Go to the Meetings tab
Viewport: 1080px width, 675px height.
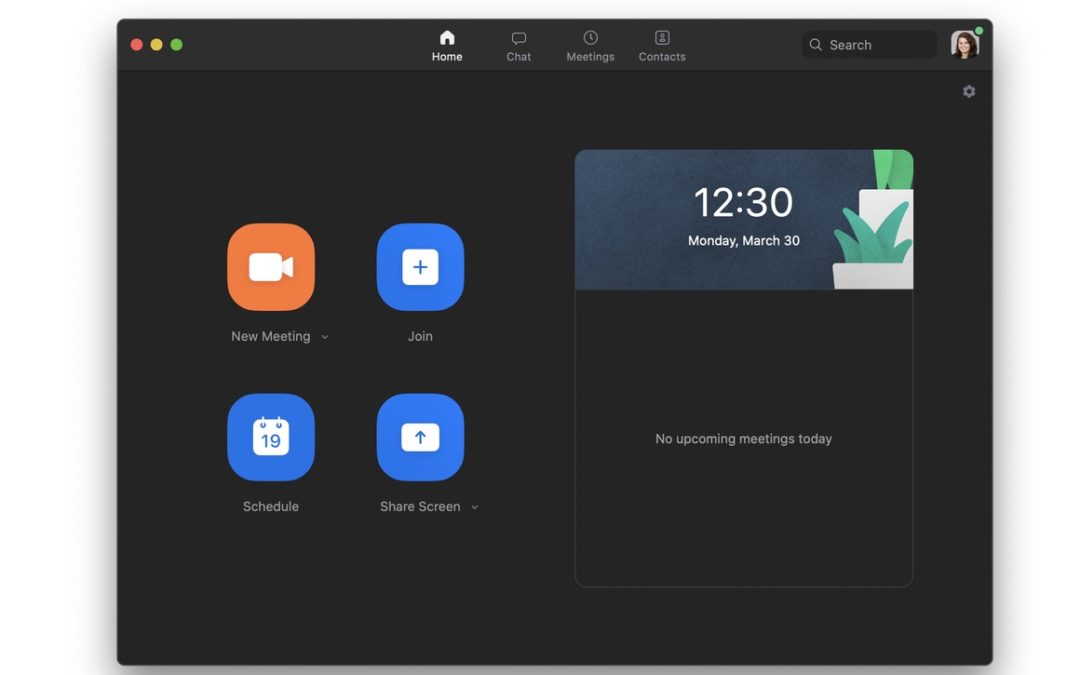click(x=590, y=46)
